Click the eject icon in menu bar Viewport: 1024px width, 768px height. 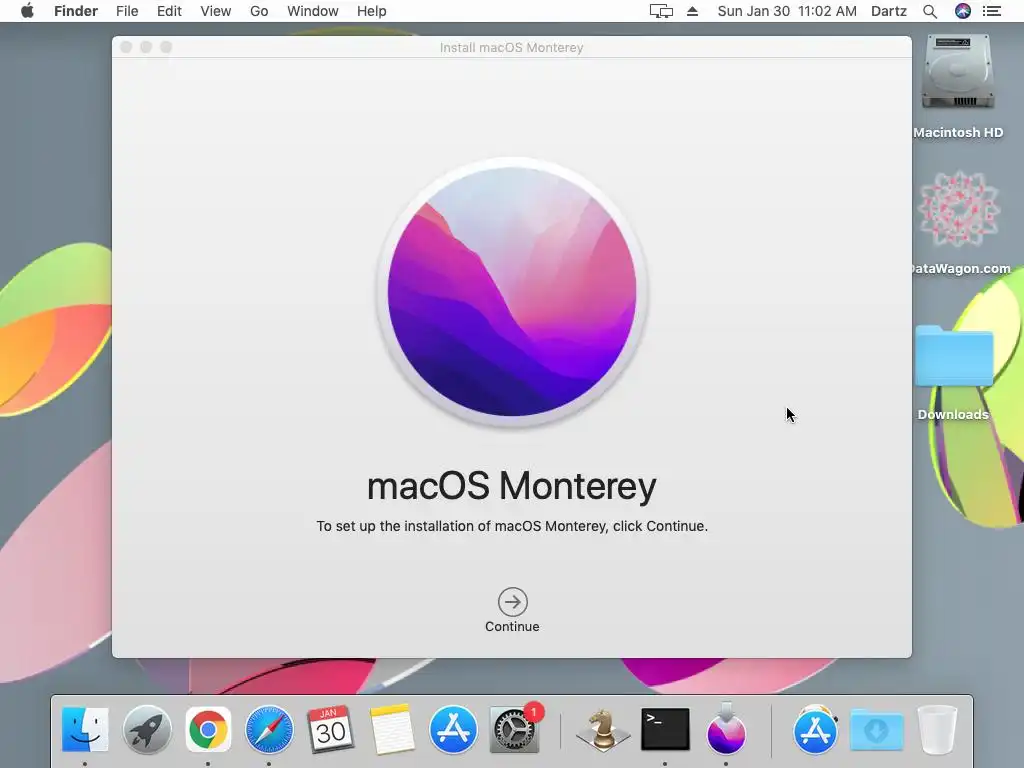click(692, 11)
